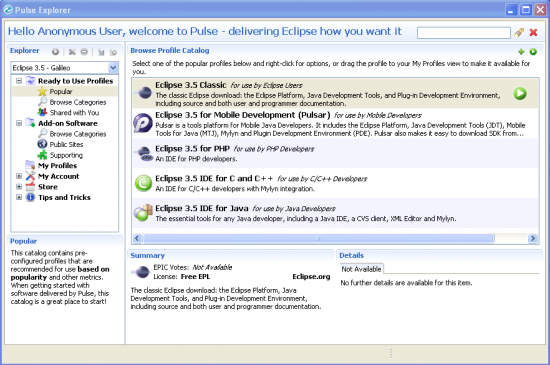Viewport: 550px width, 365px height.
Task: Select Popular in the Explorer tree
Action: pos(61,92)
